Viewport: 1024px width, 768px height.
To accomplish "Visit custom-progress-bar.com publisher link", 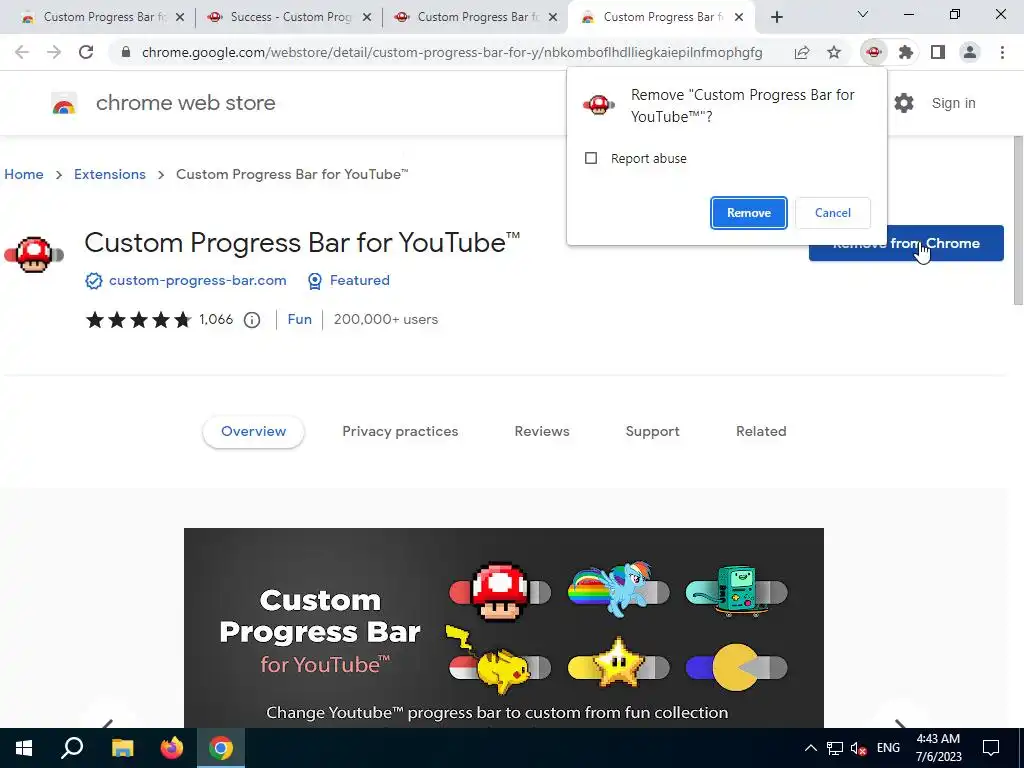I will coord(197,280).
